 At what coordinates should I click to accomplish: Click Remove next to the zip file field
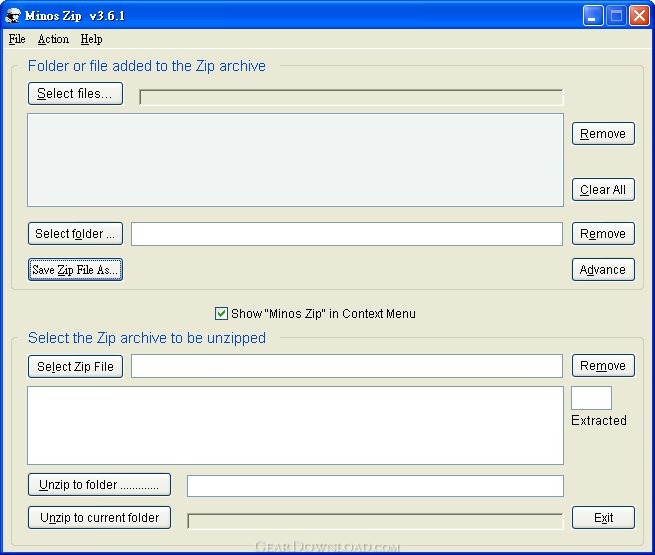coord(603,366)
